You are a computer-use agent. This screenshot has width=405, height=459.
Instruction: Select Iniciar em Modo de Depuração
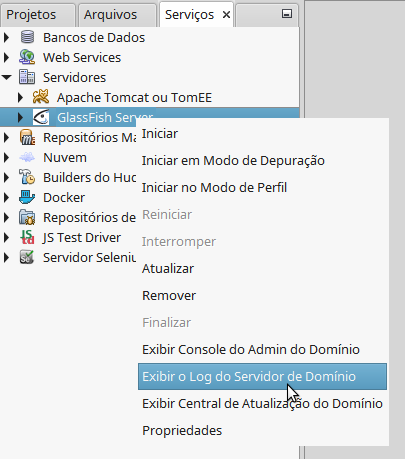pos(233,161)
